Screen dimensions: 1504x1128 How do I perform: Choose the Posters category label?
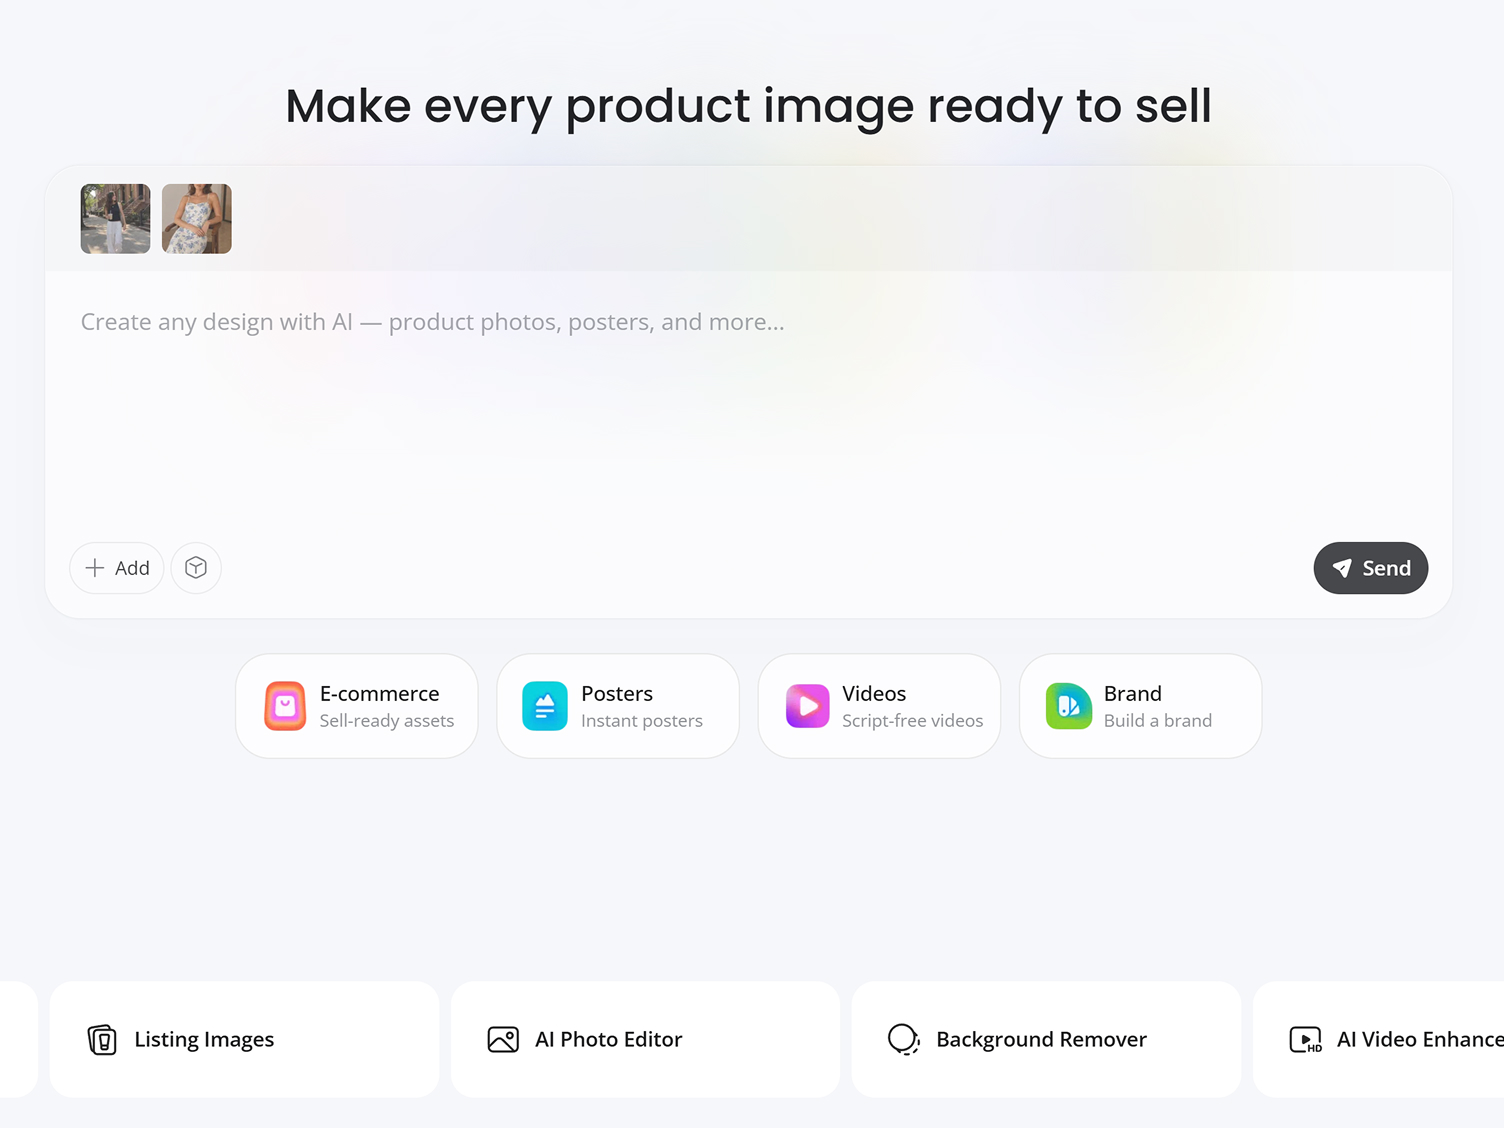tap(617, 694)
